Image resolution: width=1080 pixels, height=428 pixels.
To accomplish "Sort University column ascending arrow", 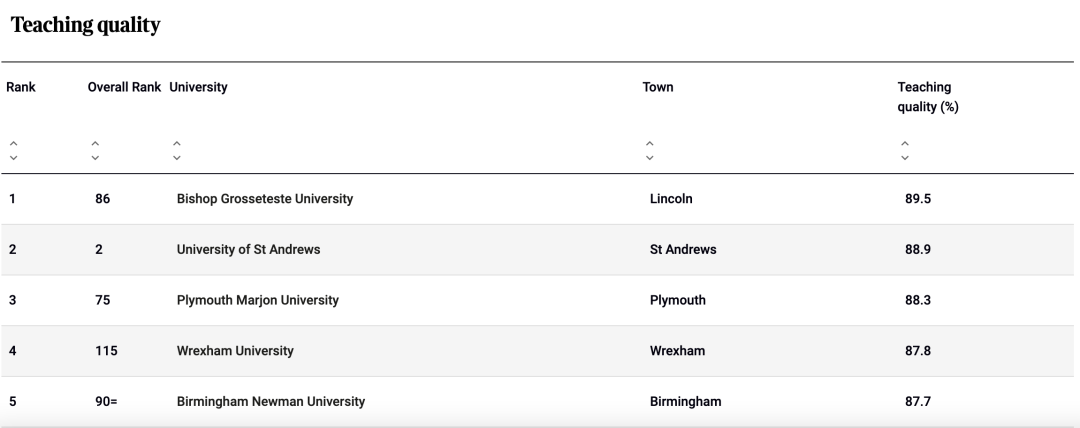I will point(177,143).
